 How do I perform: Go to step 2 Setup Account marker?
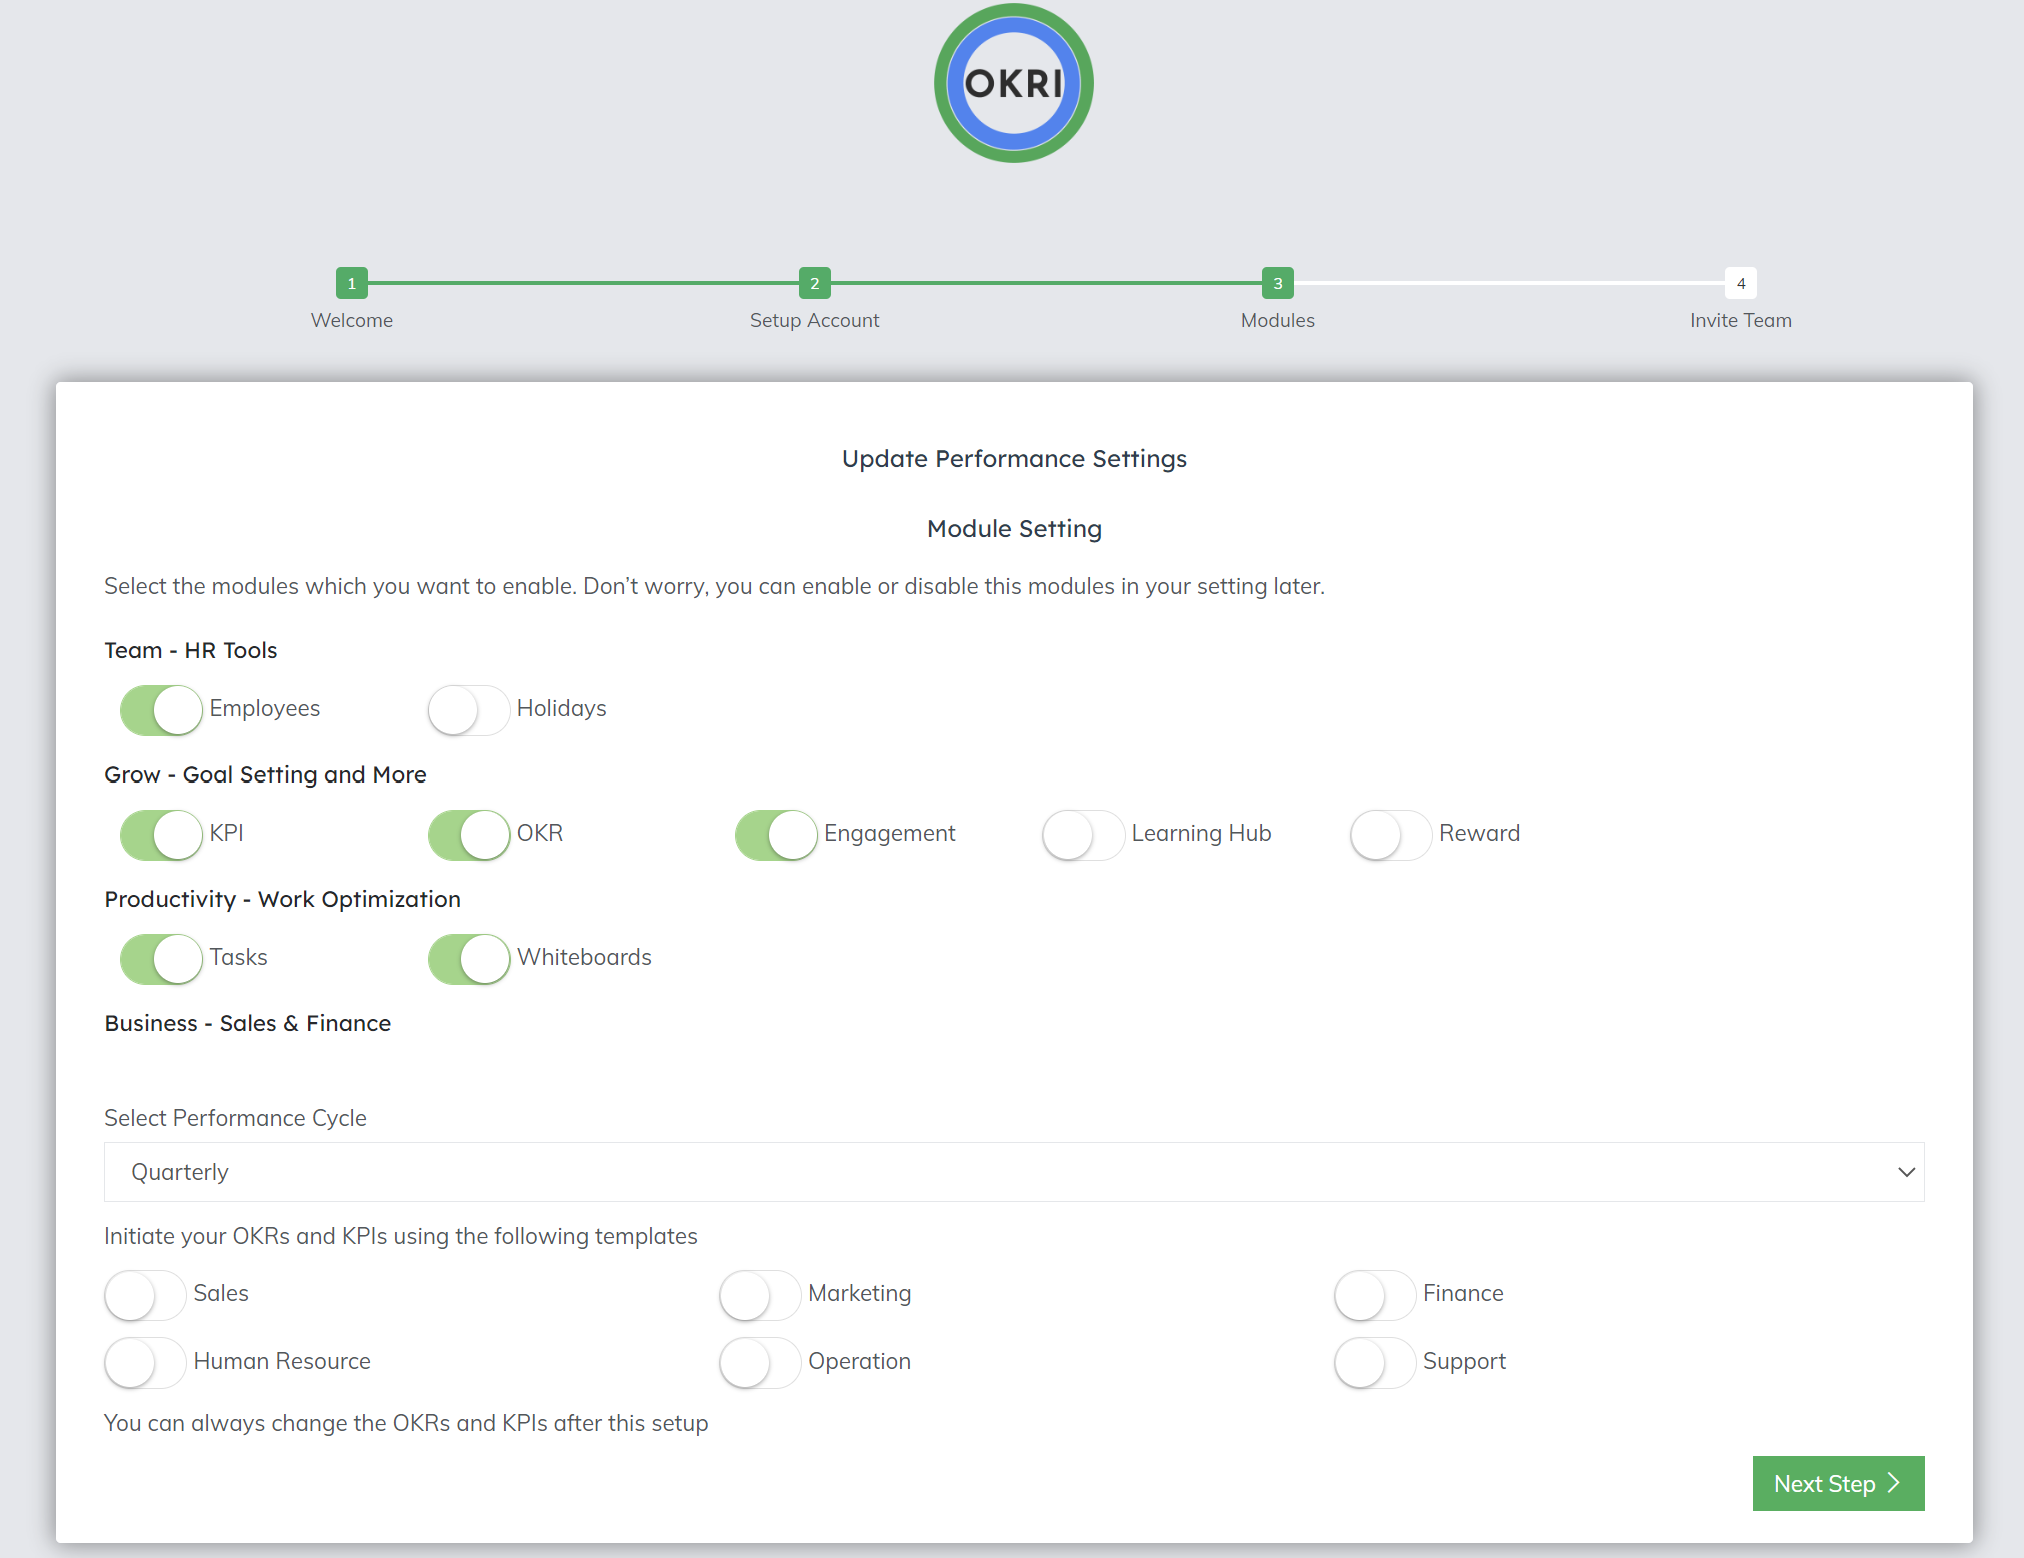click(x=815, y=283)
